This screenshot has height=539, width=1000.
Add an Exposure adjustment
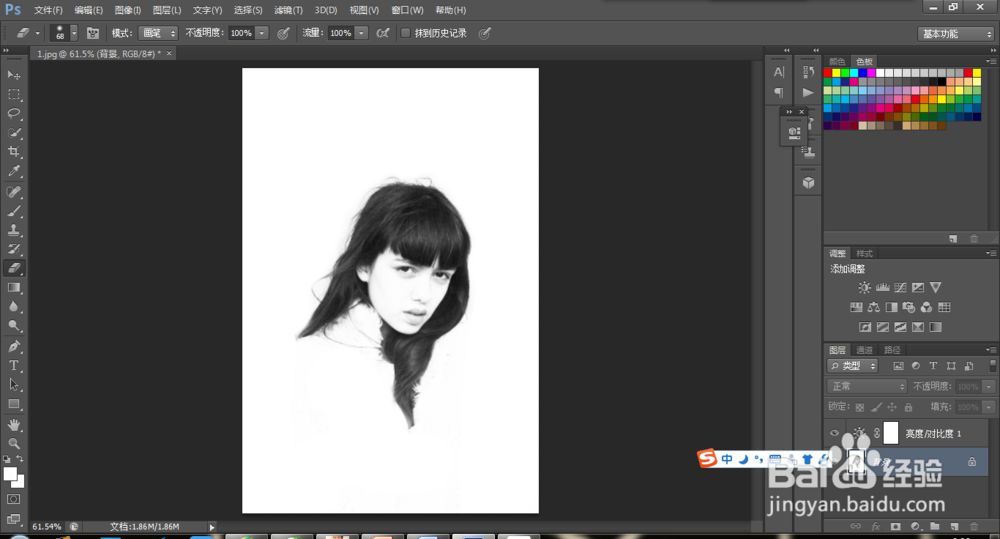click(x=918, y=288)
